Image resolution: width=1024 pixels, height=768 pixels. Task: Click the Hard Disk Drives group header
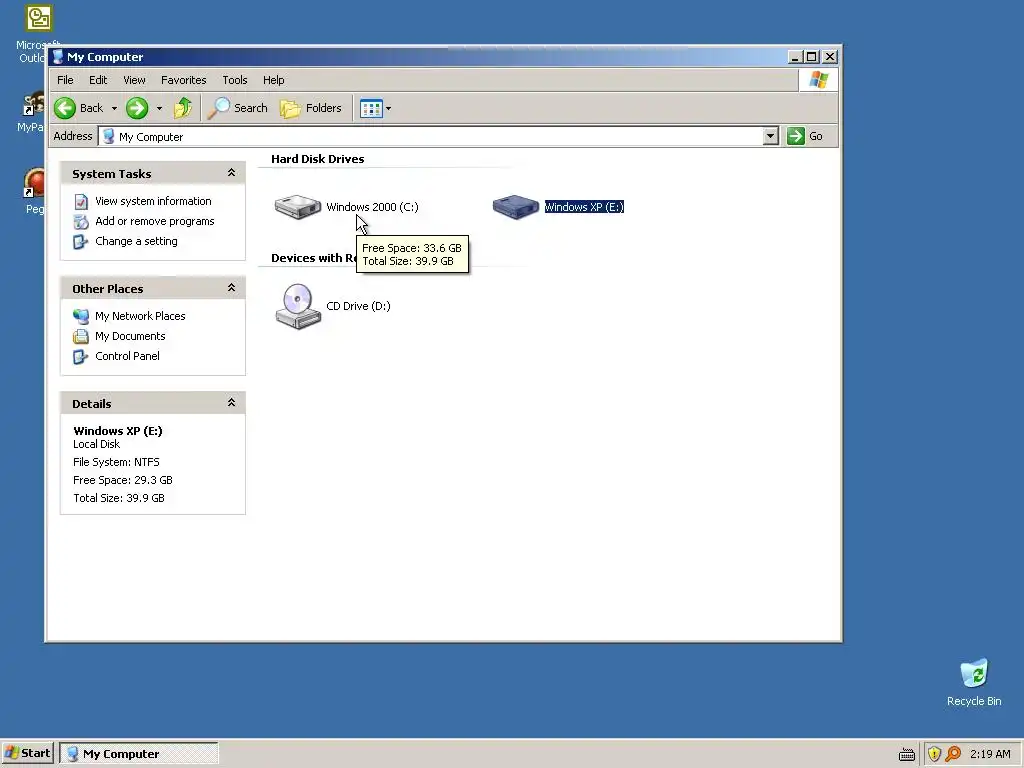[x=317, y=159]
